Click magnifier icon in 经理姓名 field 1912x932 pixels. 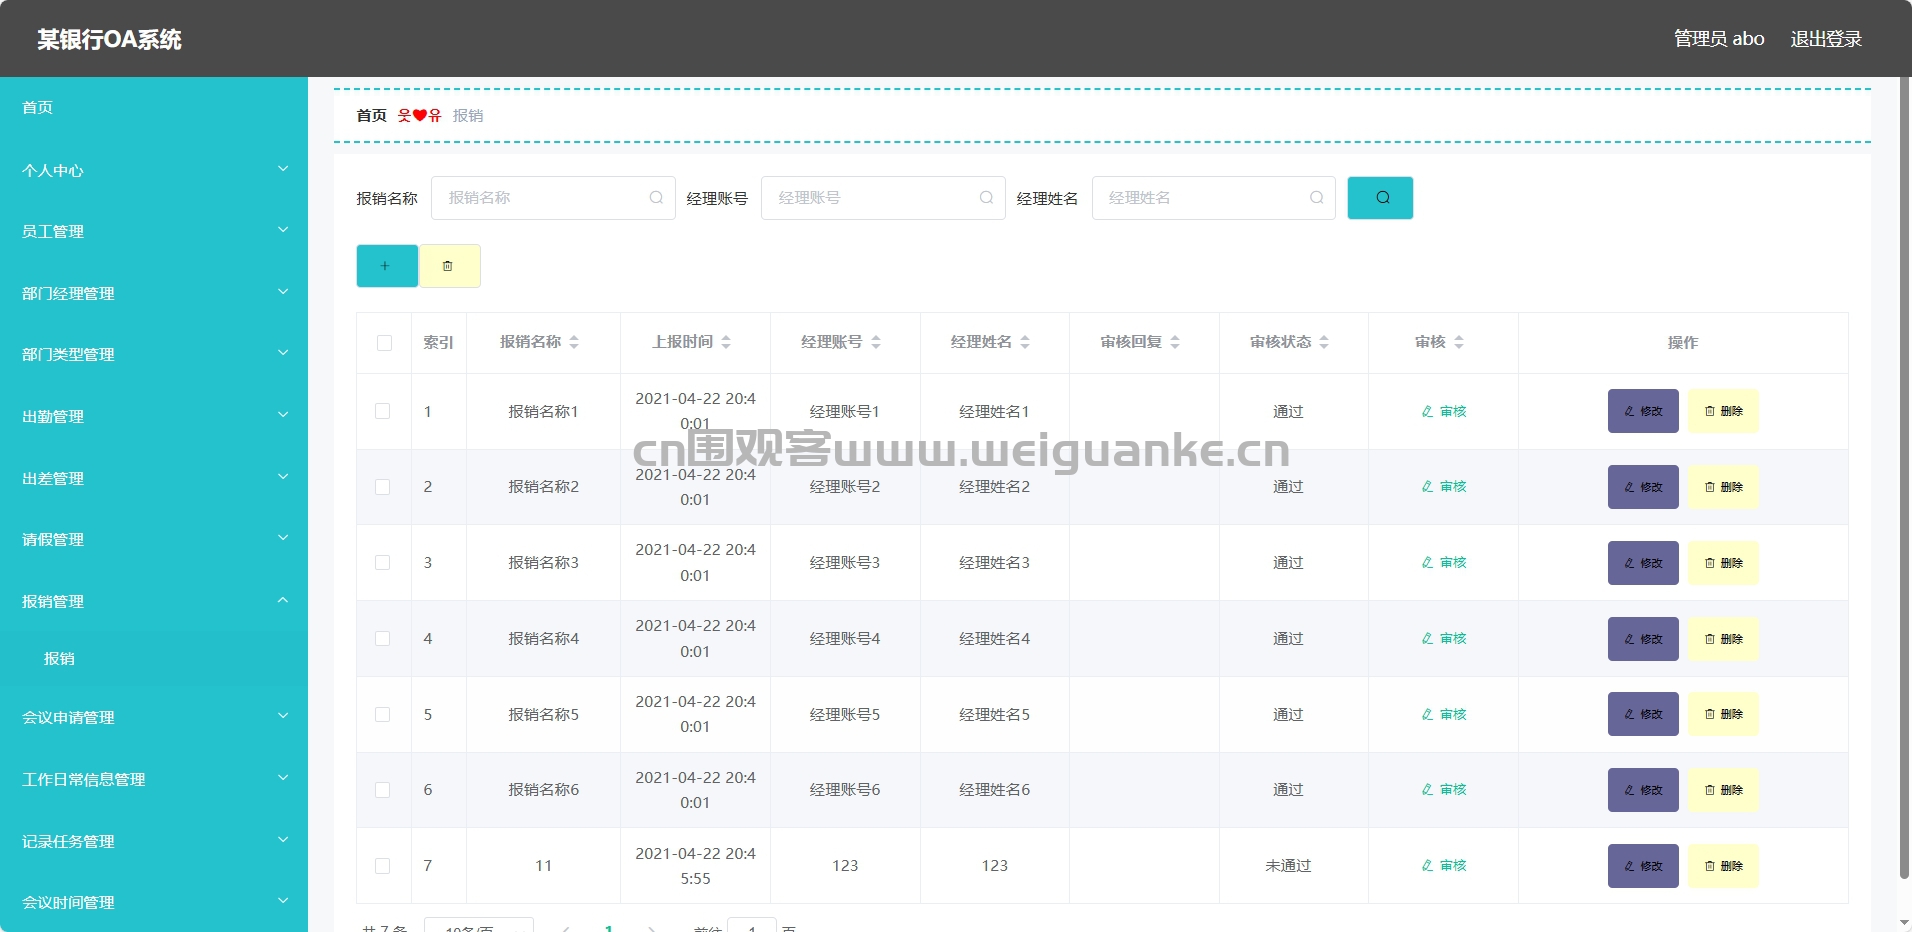pyautogui.click(x=1316, y=198)
